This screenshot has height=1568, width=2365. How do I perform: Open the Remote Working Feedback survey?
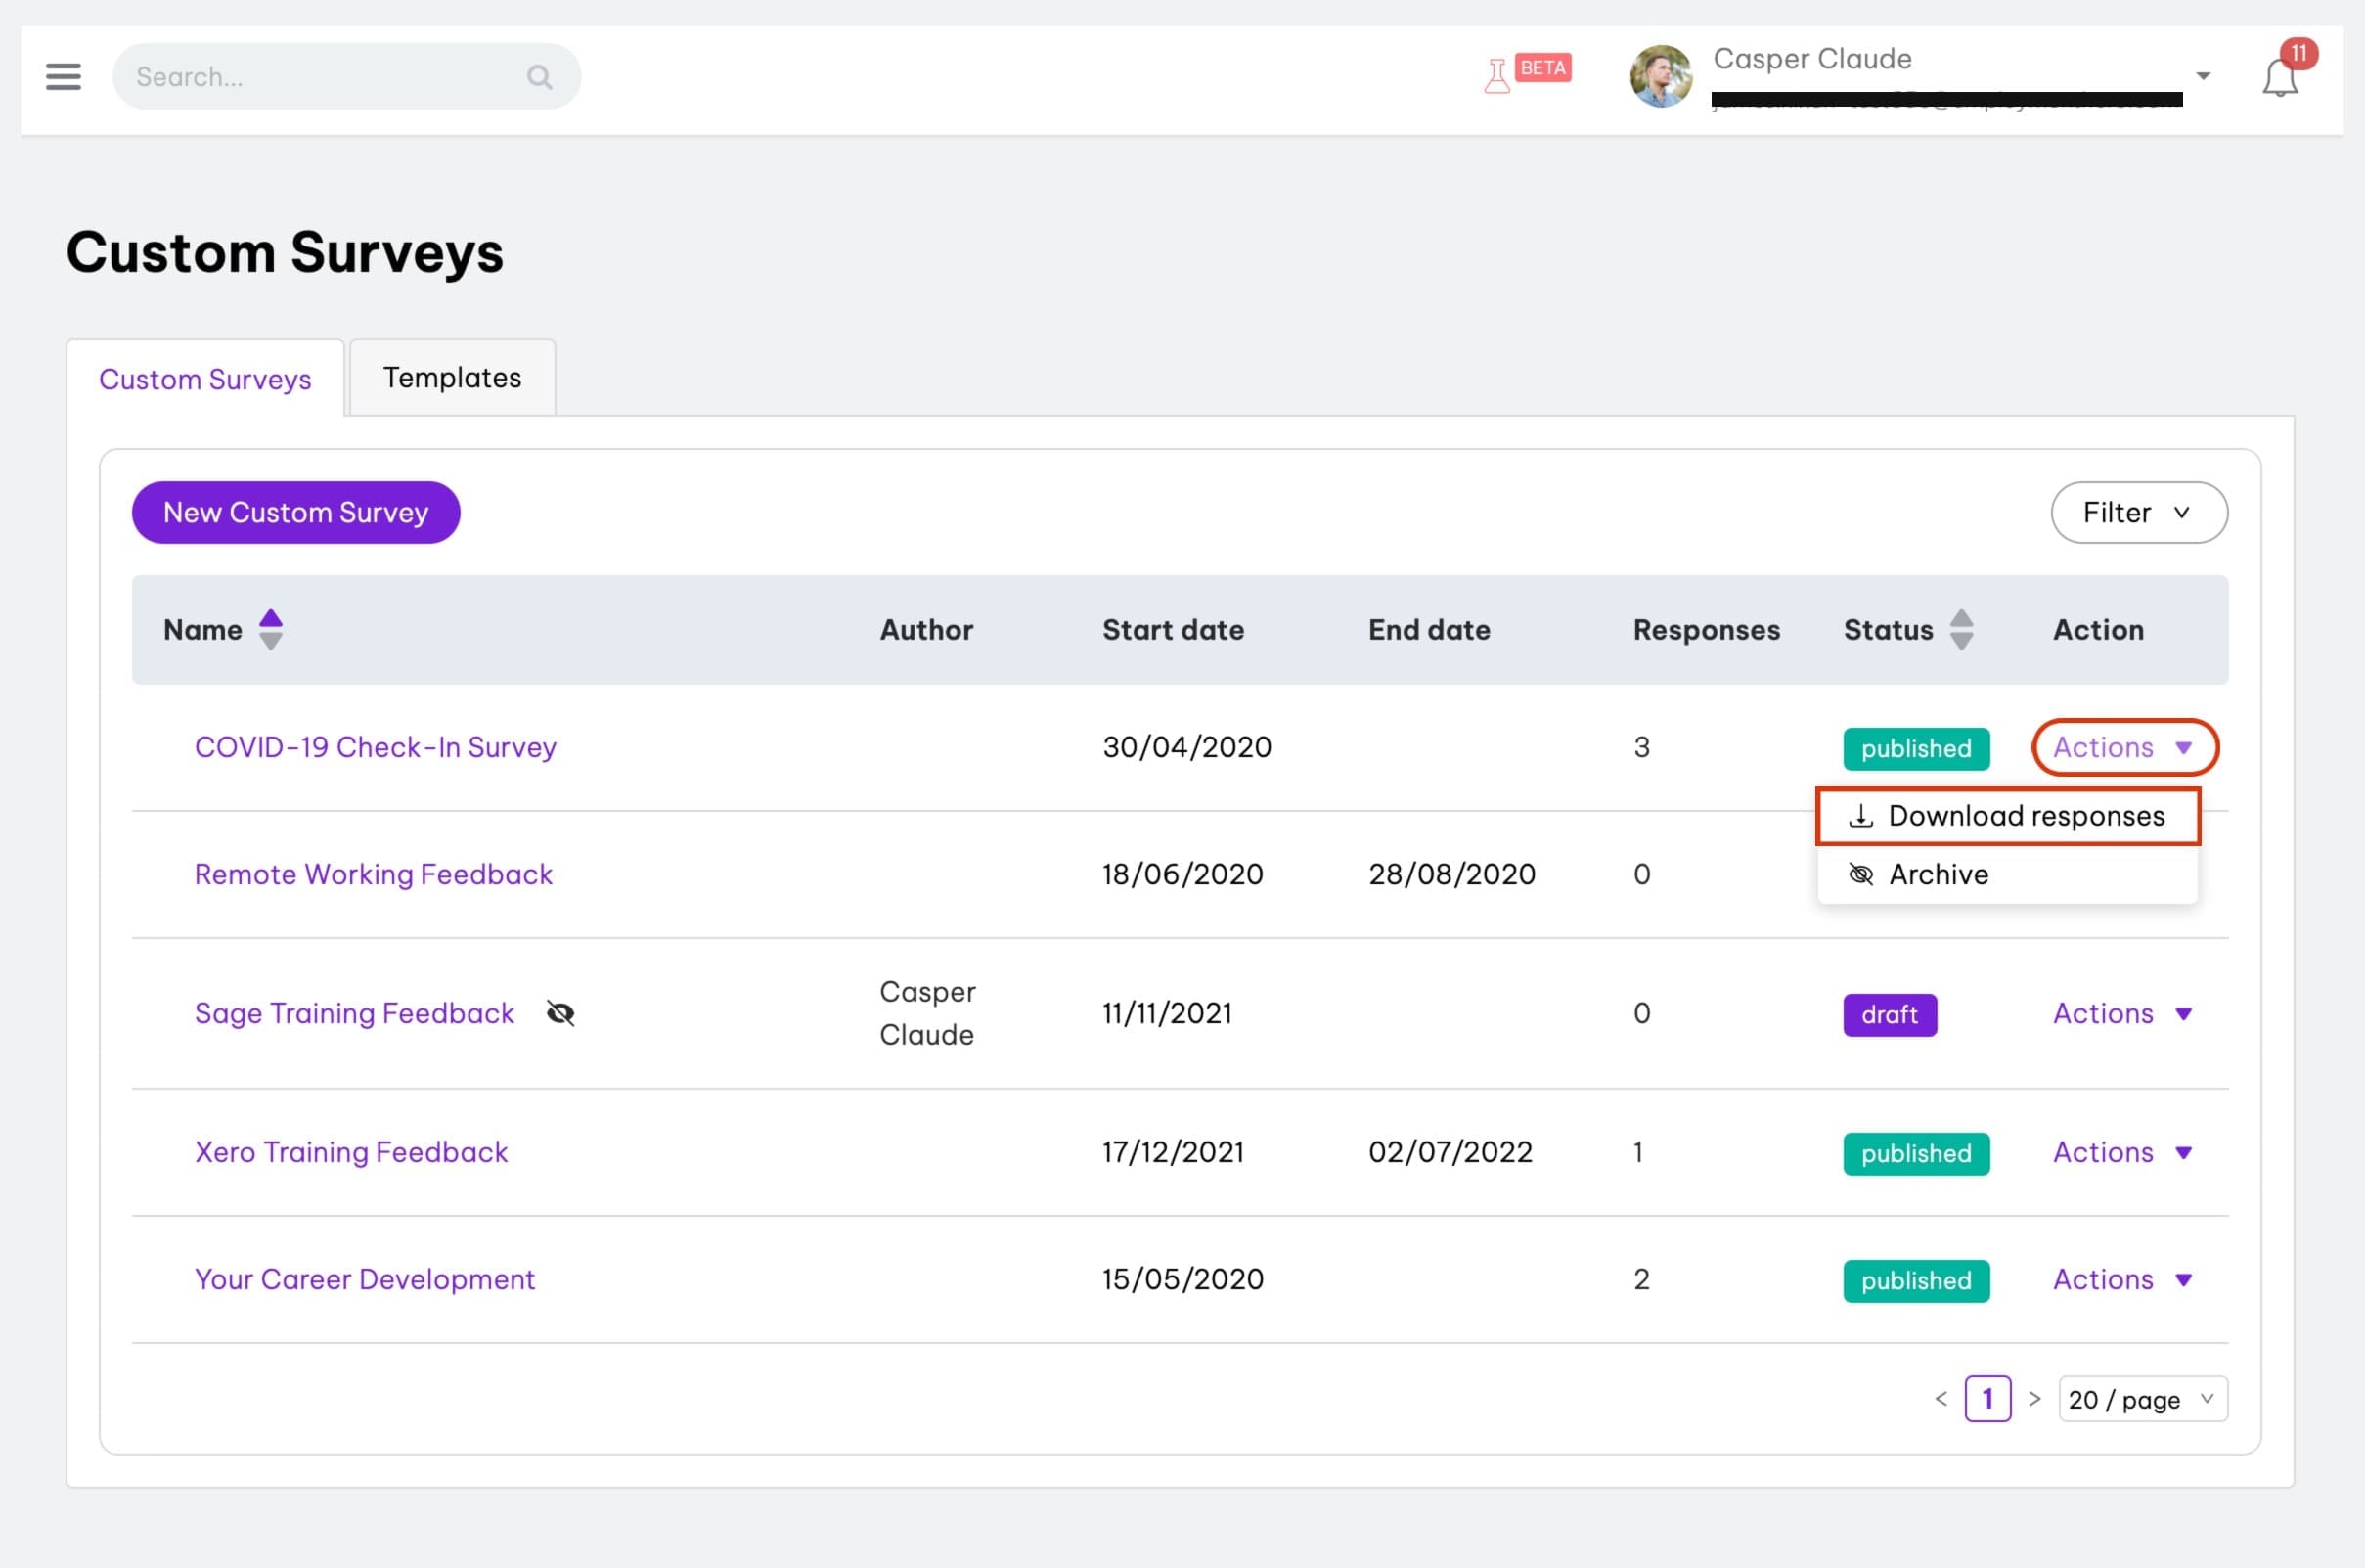(373, 874)
